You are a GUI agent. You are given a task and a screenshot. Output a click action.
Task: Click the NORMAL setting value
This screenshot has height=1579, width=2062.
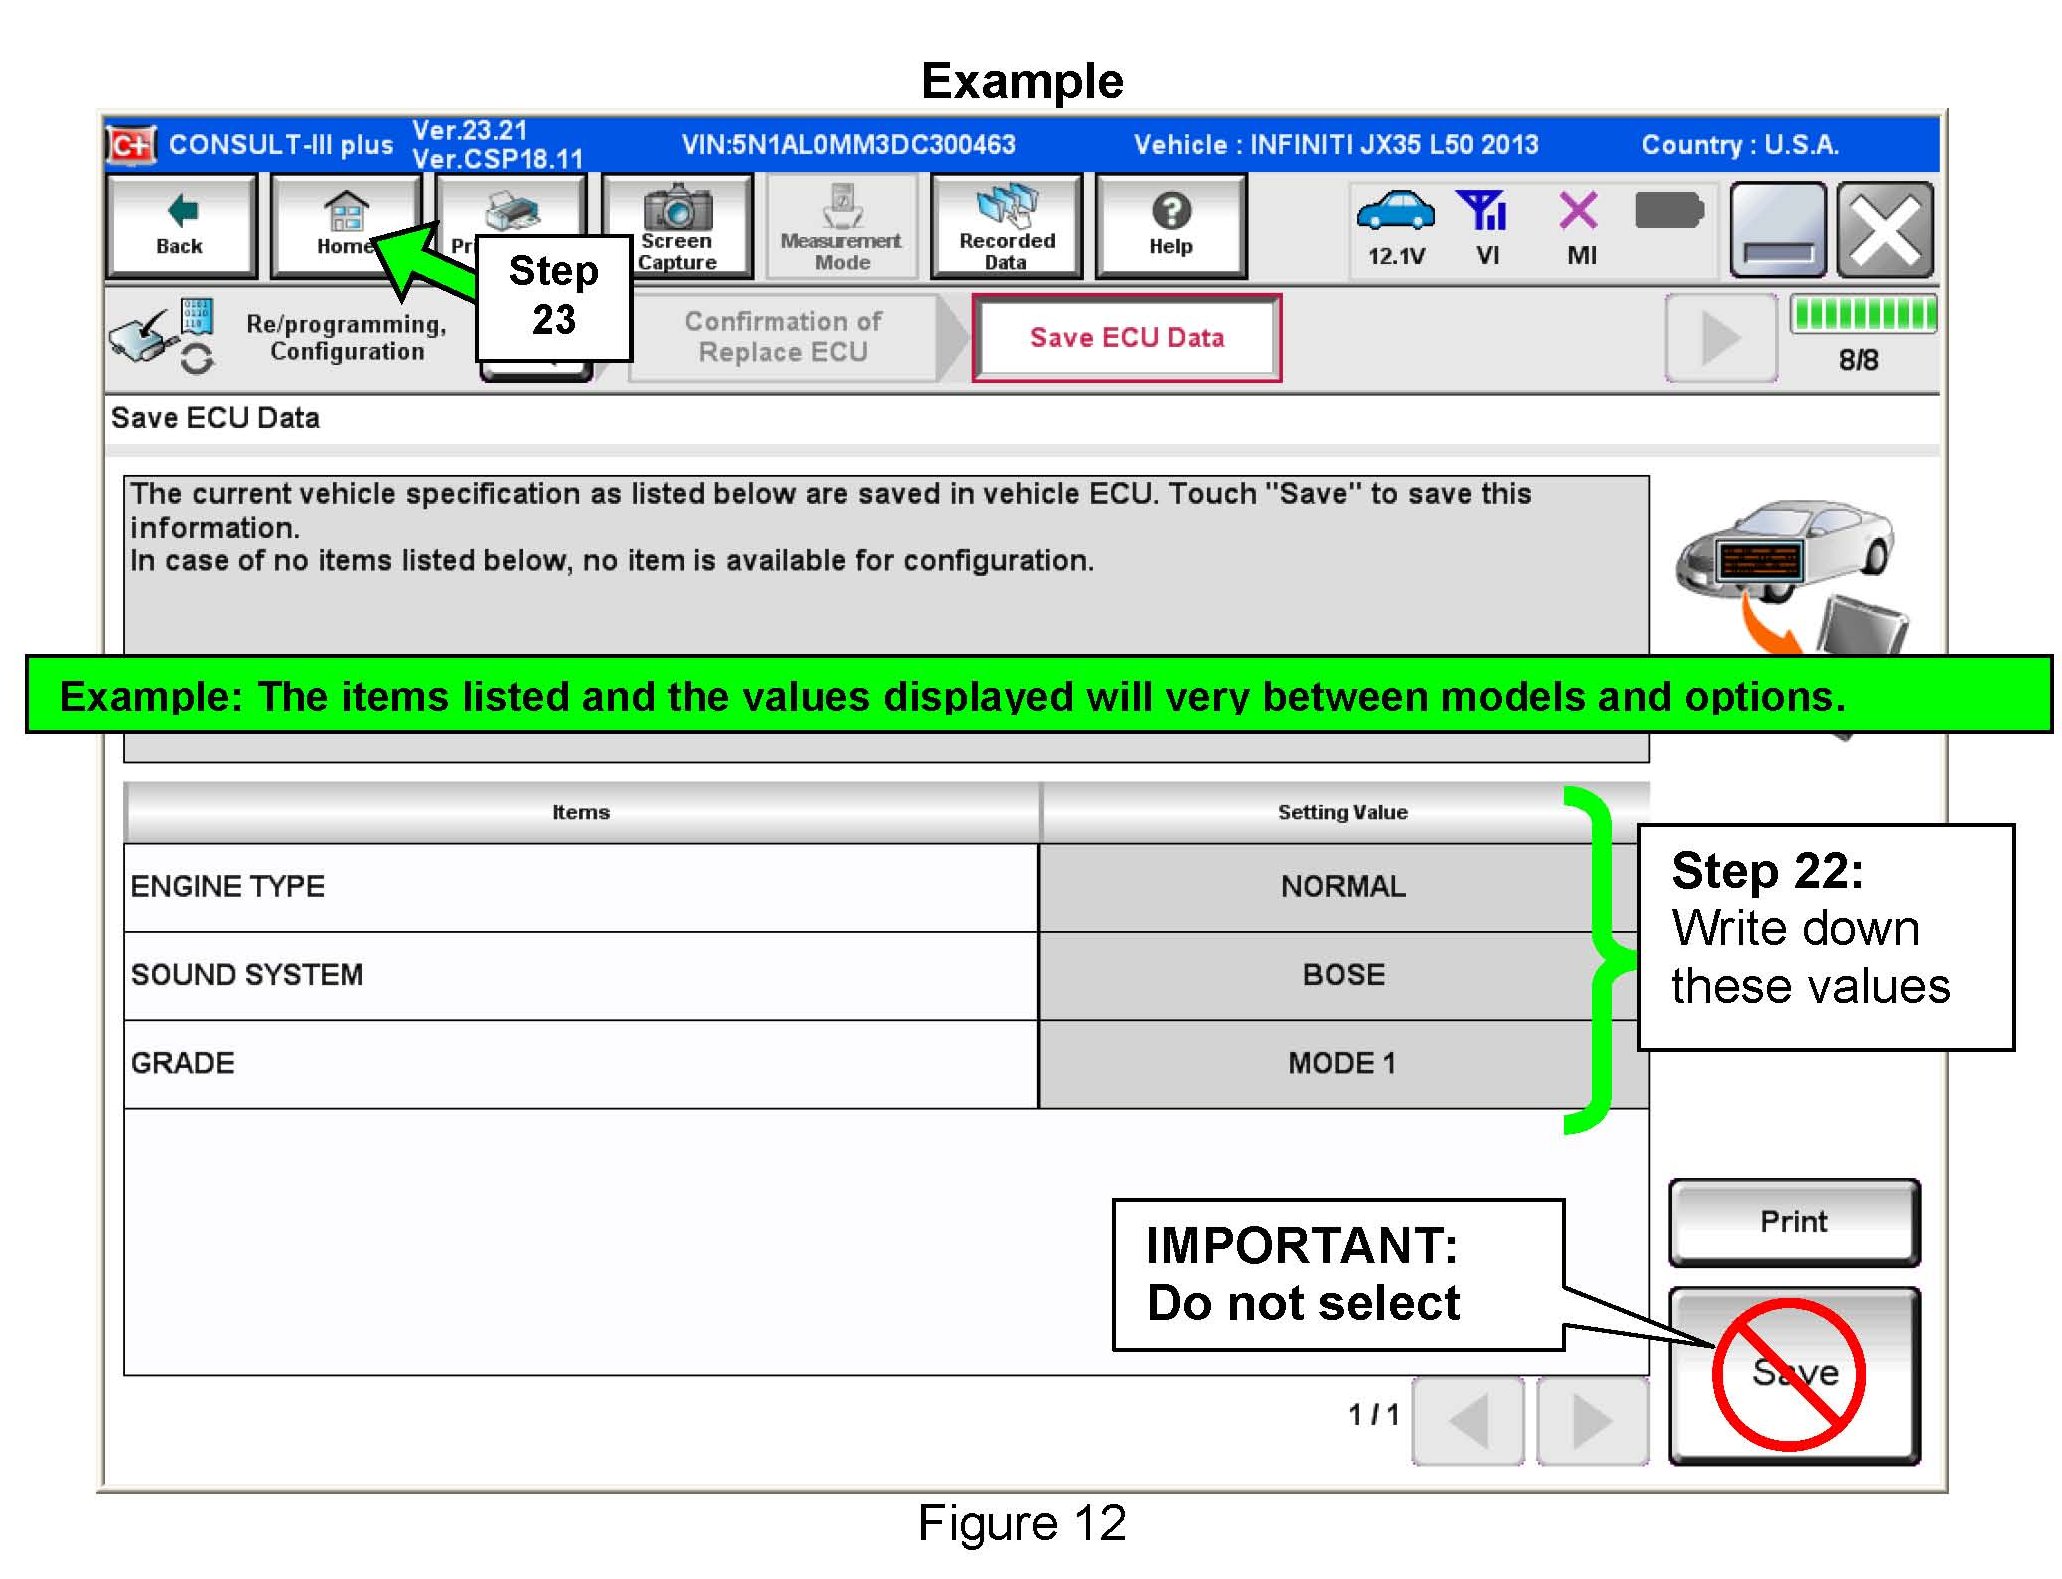coord(1343,887)
